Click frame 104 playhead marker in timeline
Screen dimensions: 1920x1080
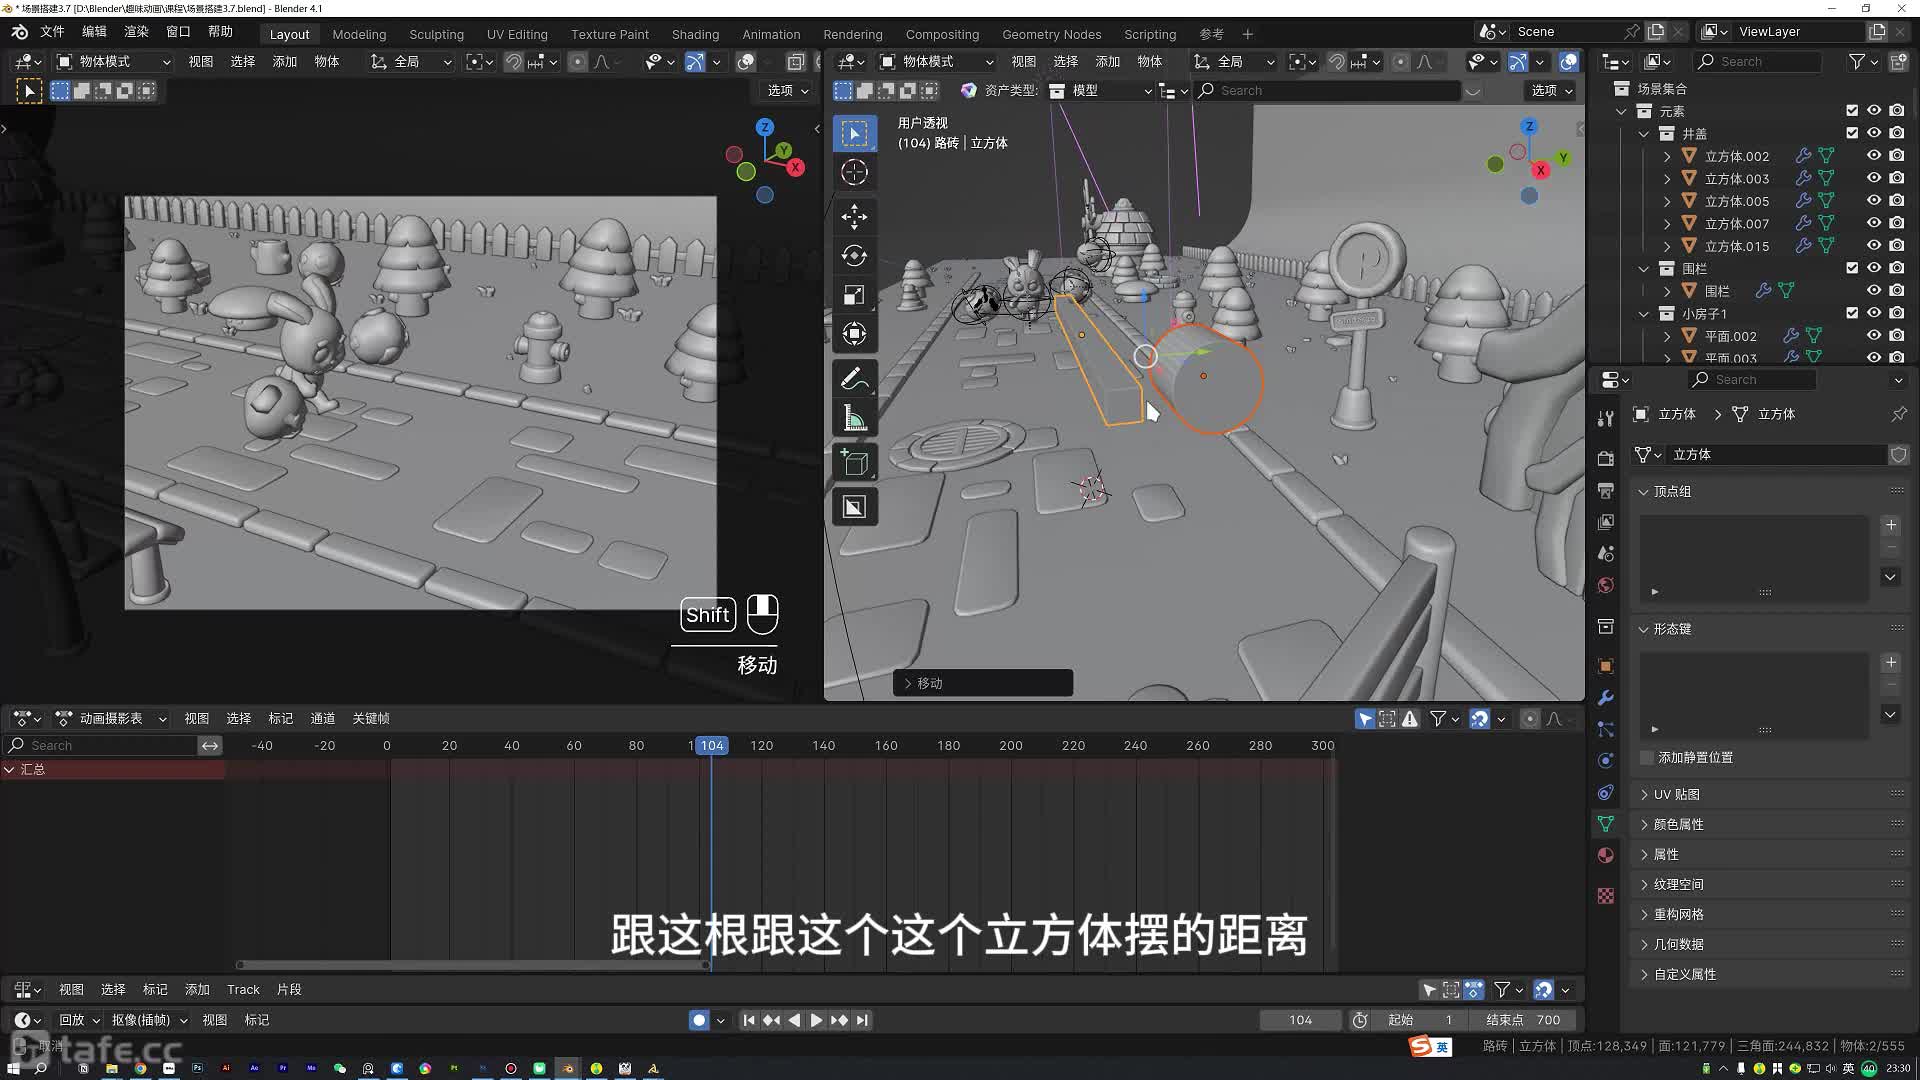712,746
